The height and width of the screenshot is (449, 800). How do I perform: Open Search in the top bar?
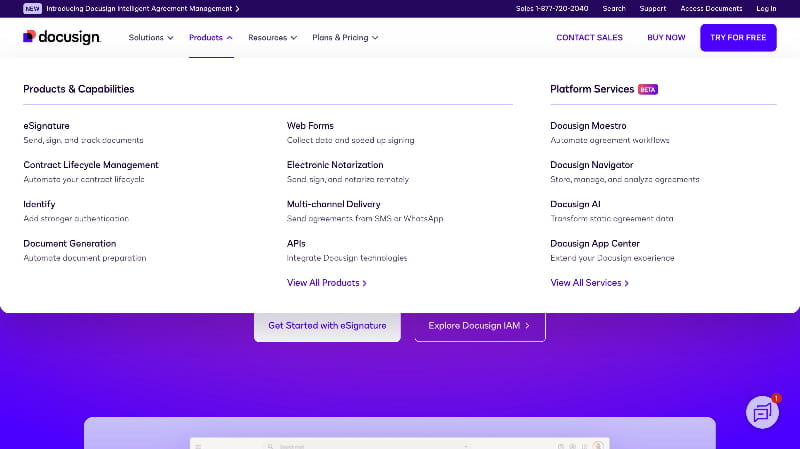[x=614, y=9]
